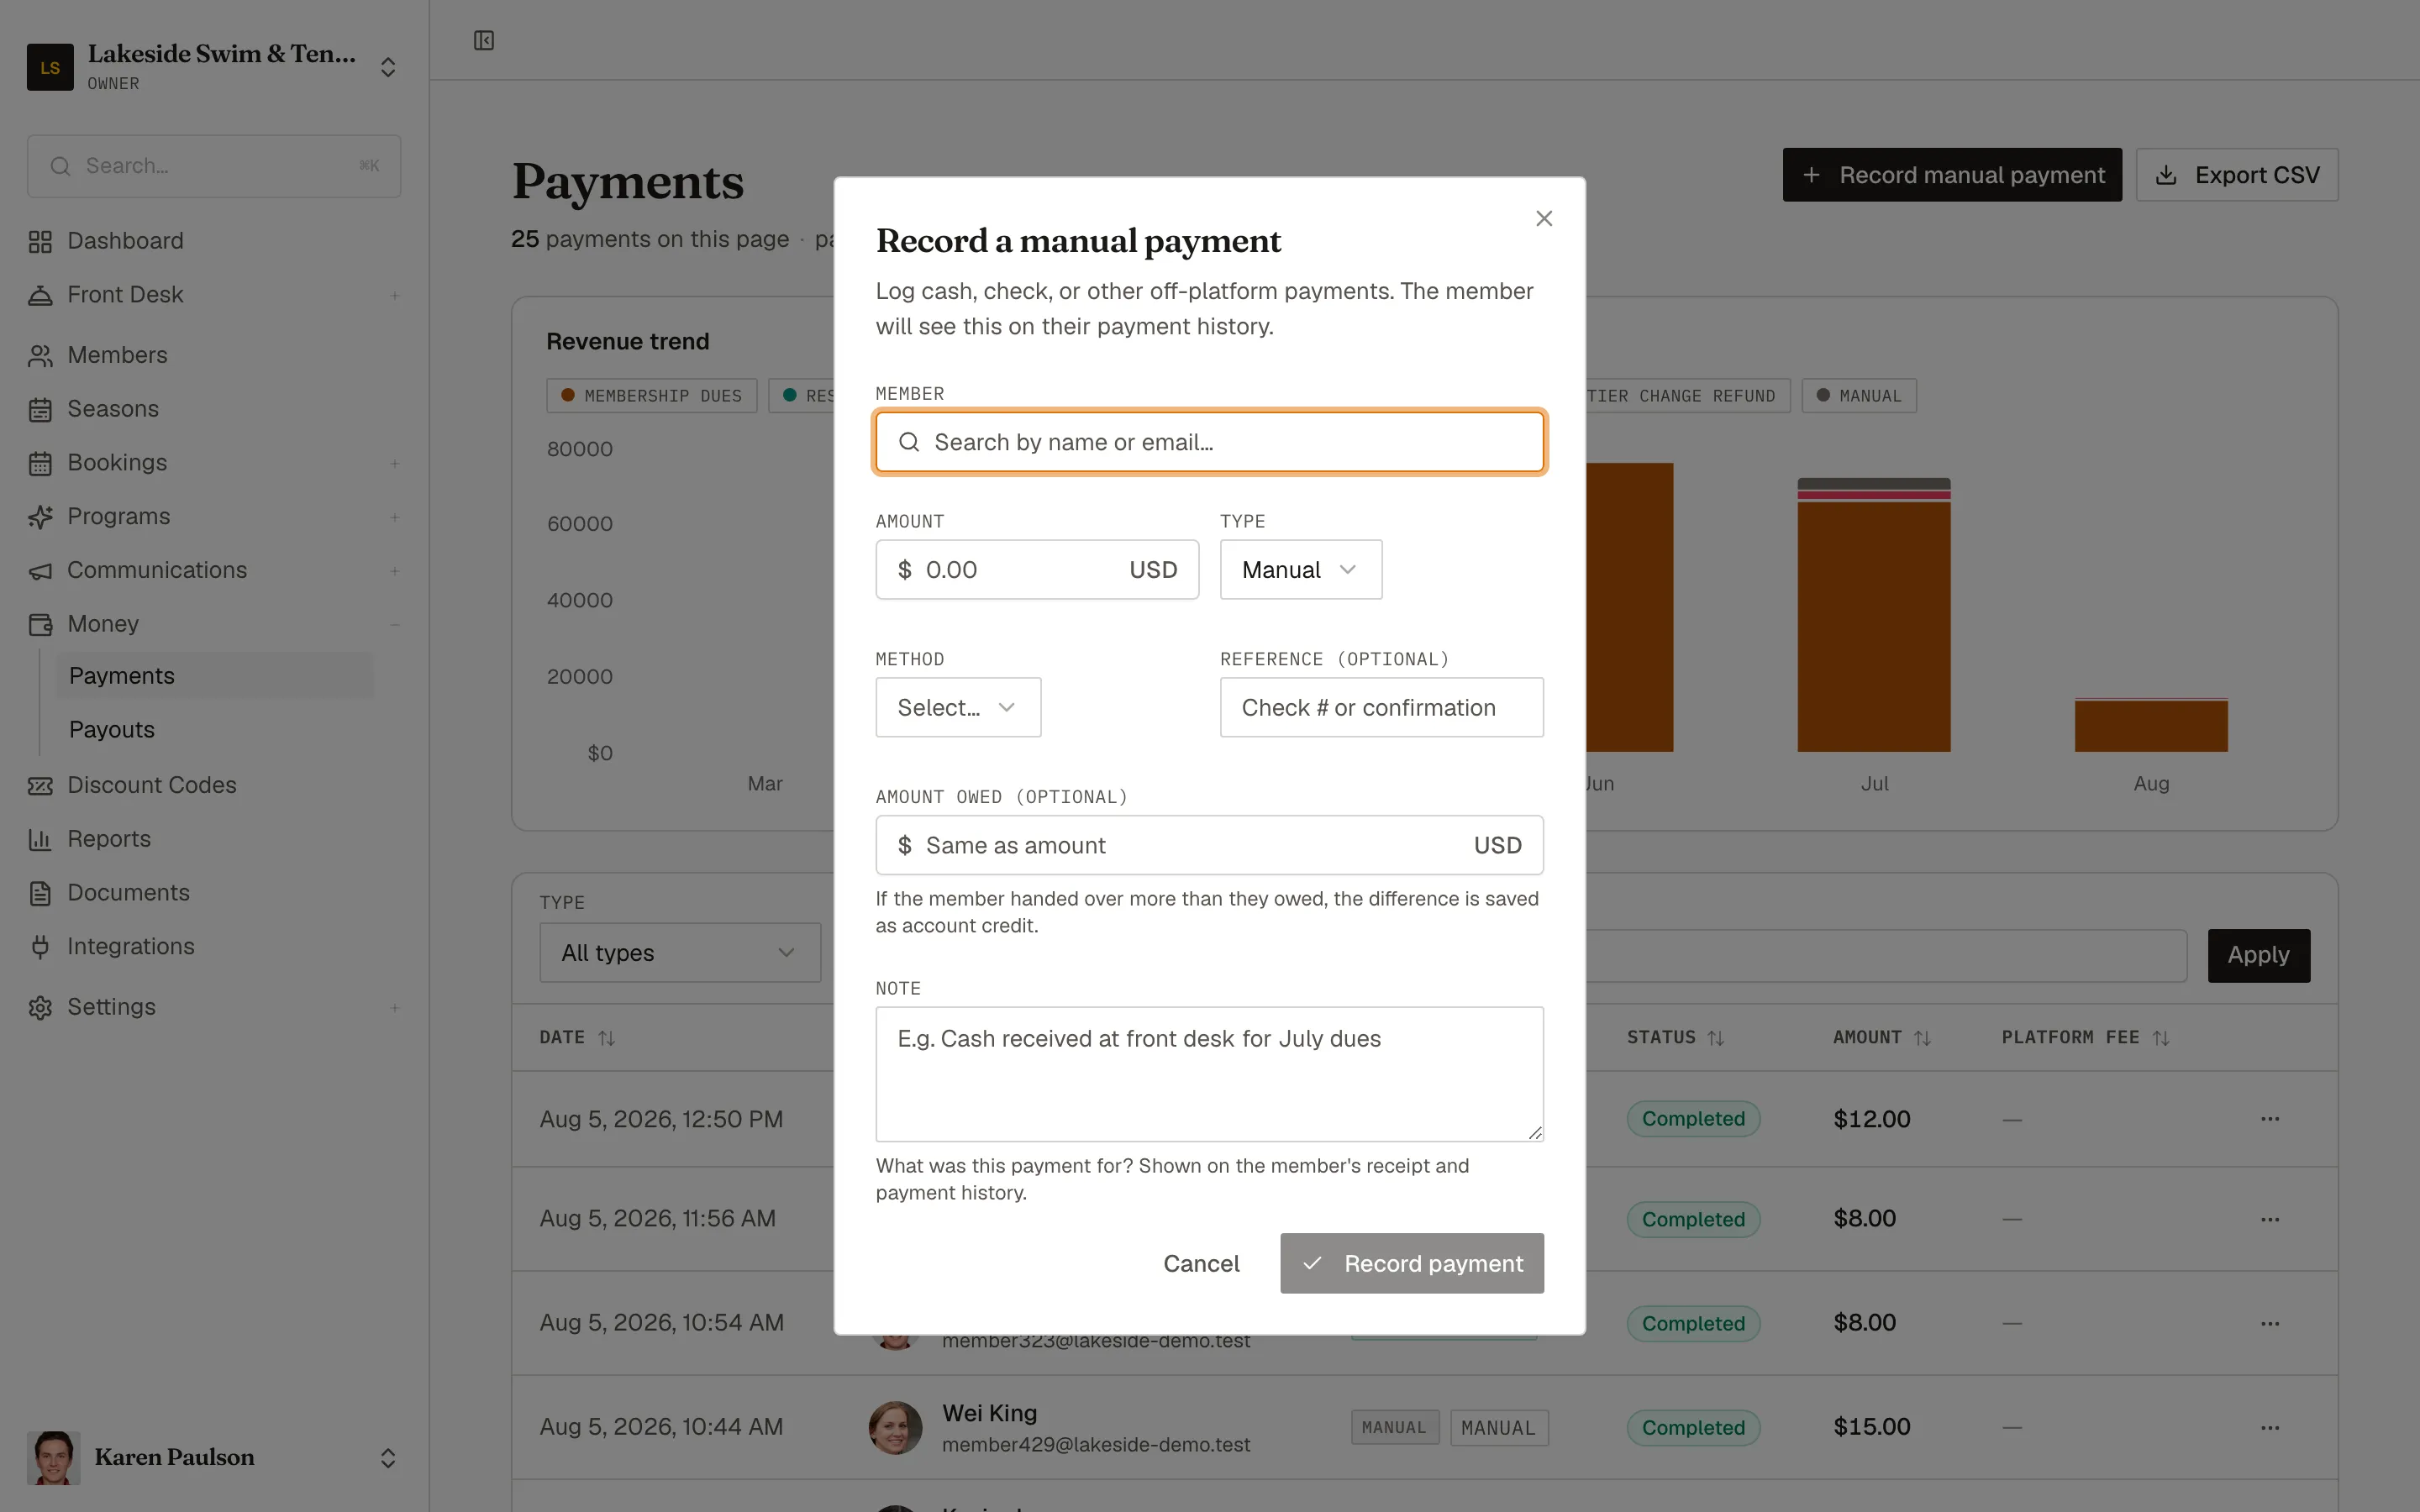Image resolution: width=2420 pixels, height=1512 pixels.
Task: Click the Bookings calendar icon
Action: point(40,463)
